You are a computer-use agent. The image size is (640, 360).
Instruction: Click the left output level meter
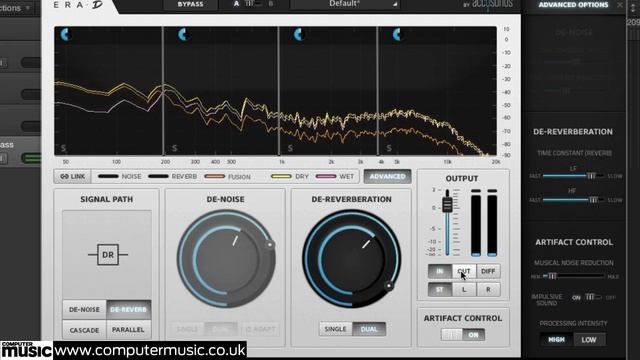pos(476,223)
